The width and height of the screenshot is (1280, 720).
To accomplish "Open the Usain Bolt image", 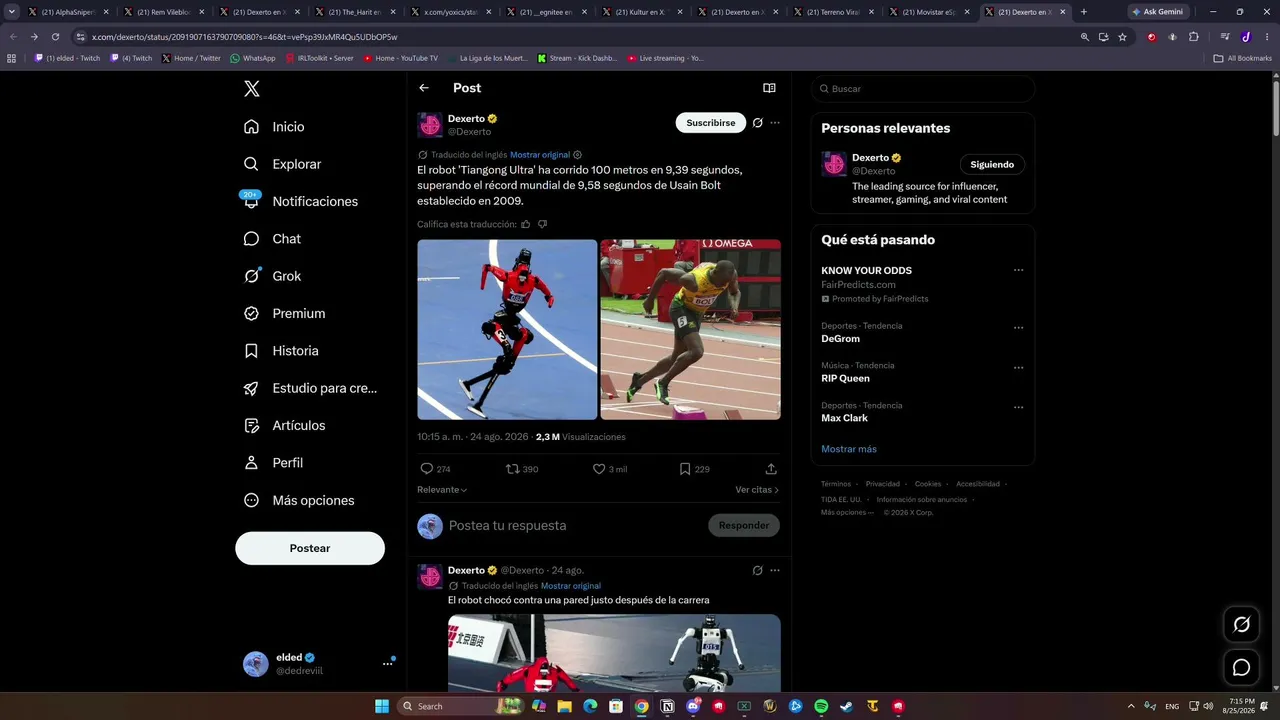I will 690,329.
